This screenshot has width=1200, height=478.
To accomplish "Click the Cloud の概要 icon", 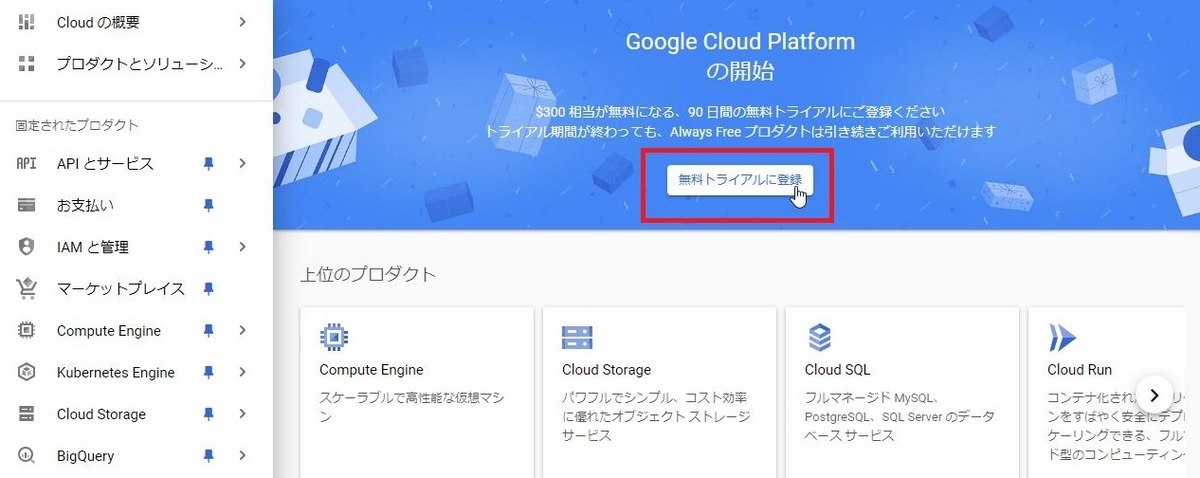I will tap(27, 22).
